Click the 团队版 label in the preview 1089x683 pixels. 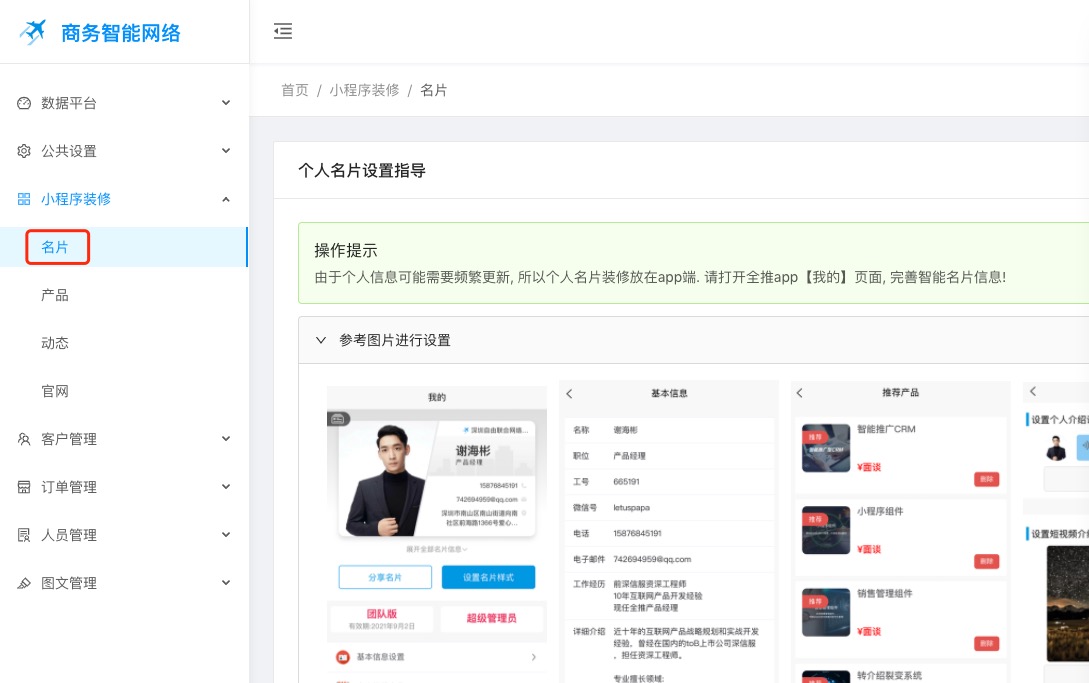pos(382,614)
